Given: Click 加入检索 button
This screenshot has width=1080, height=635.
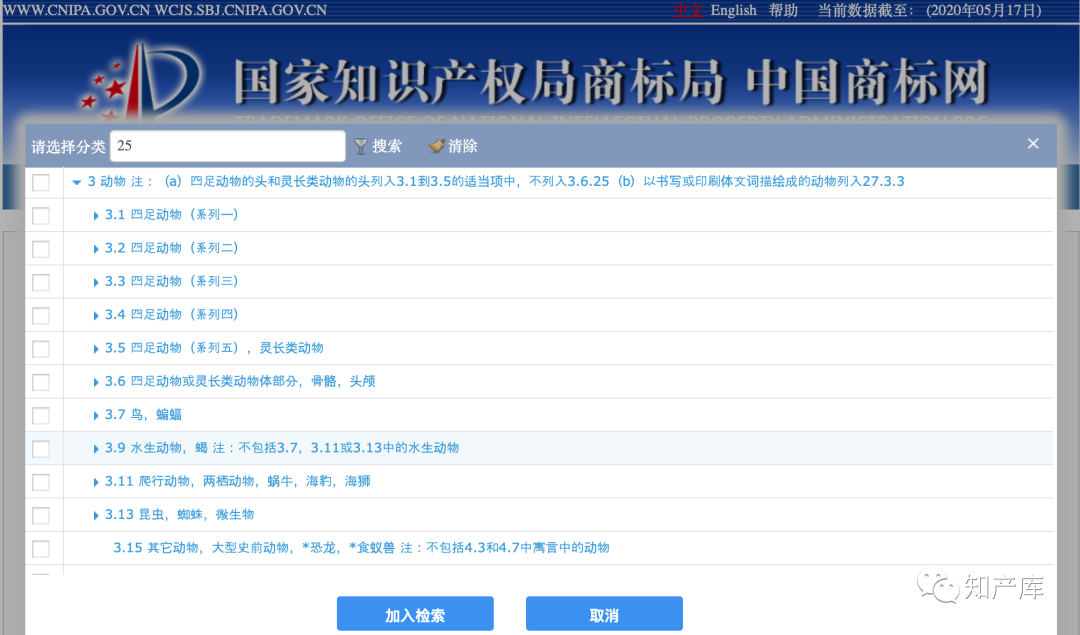Looking at the screenshot, I should [x=415, y=614].
